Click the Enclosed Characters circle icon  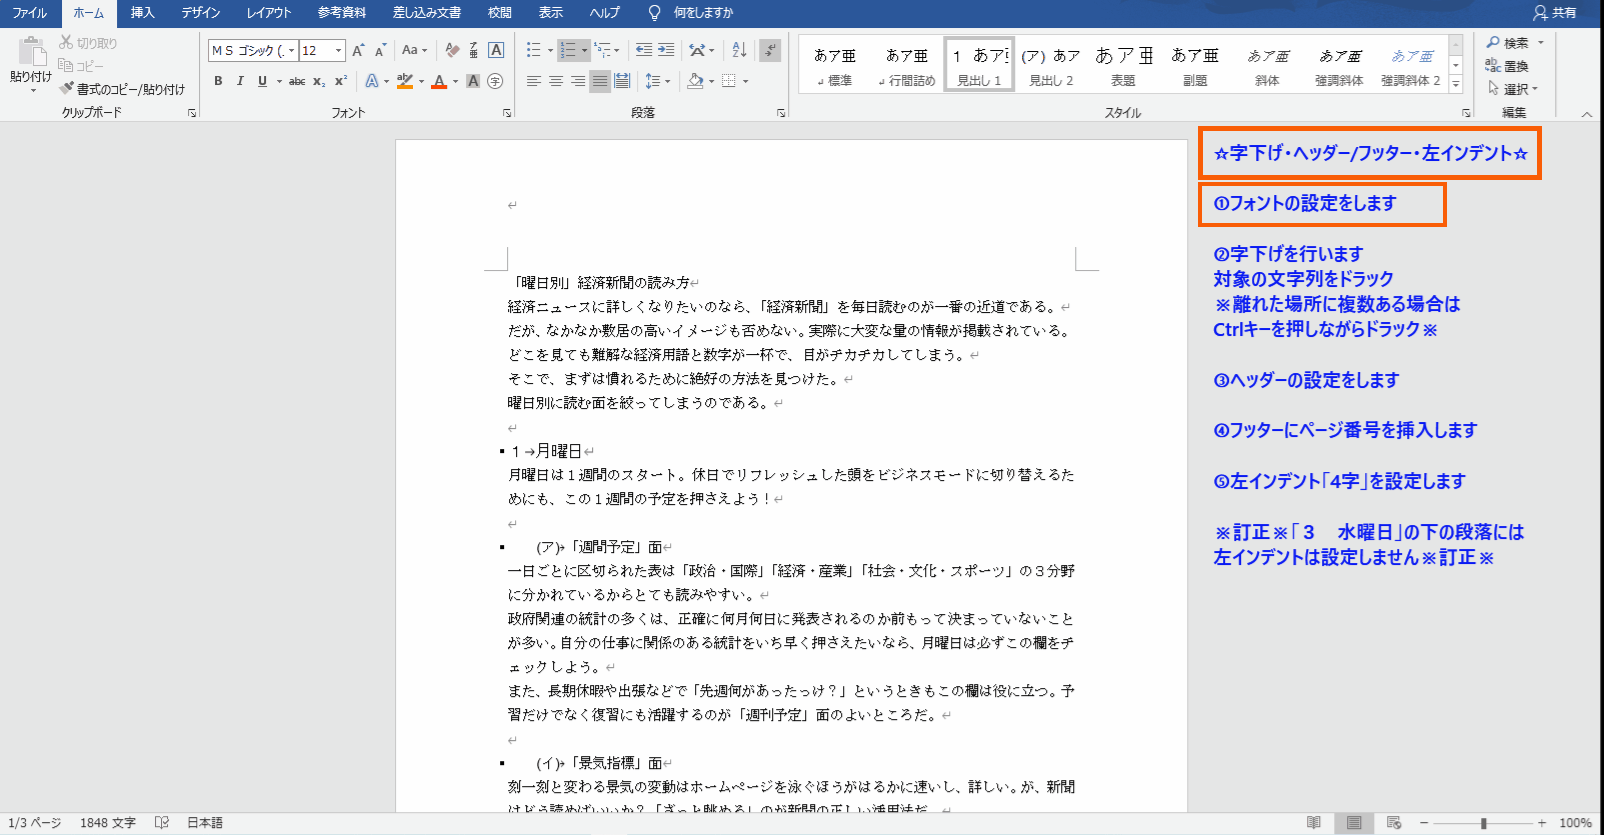click(495, 81)
